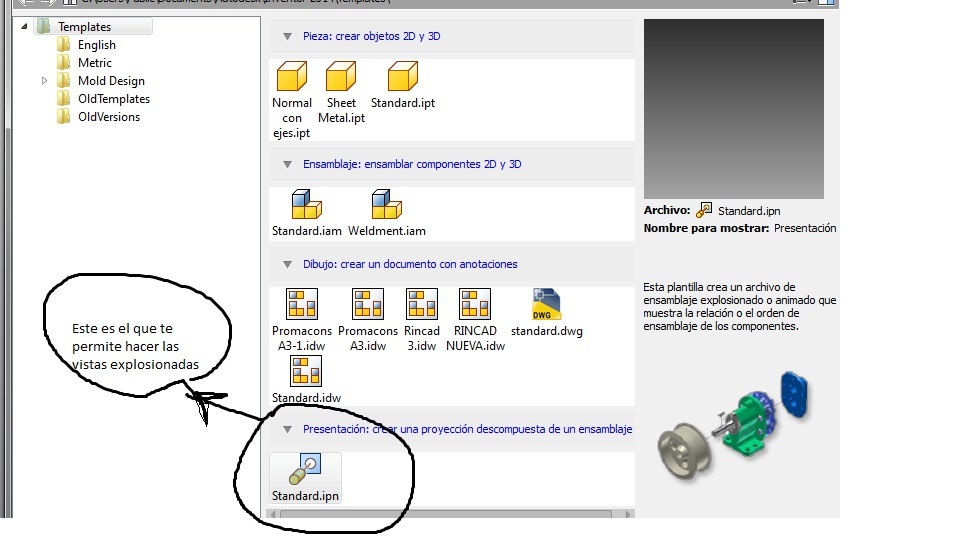Collapse the Dibujo section
This screenshot has width=960, height=540.
pos(287,264)
